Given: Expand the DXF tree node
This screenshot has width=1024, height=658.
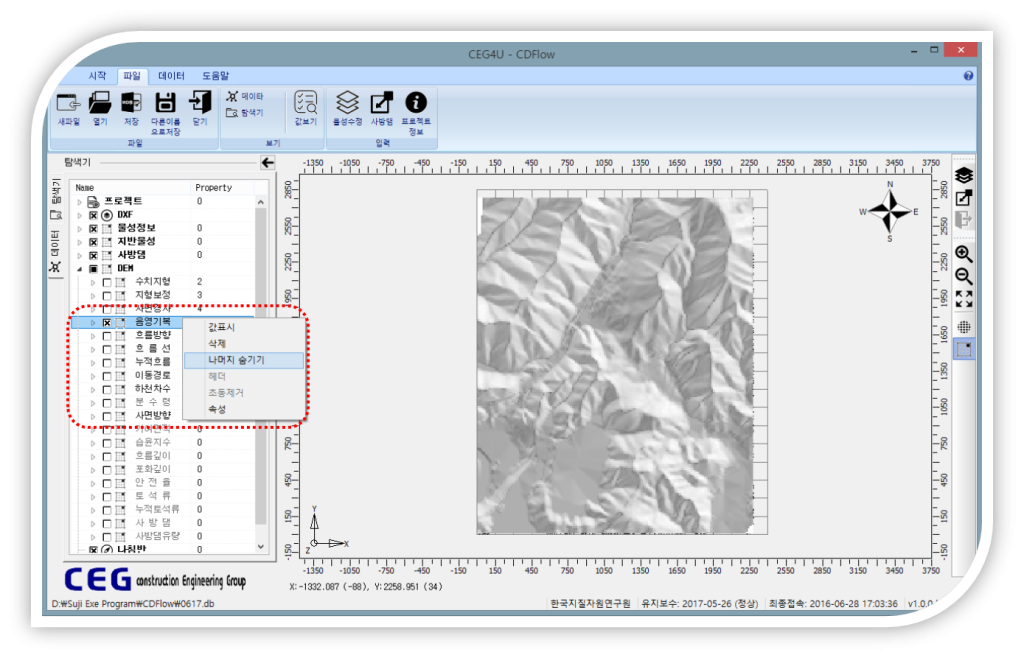Looking at the screenshot, I should click(x=80, y=215).
